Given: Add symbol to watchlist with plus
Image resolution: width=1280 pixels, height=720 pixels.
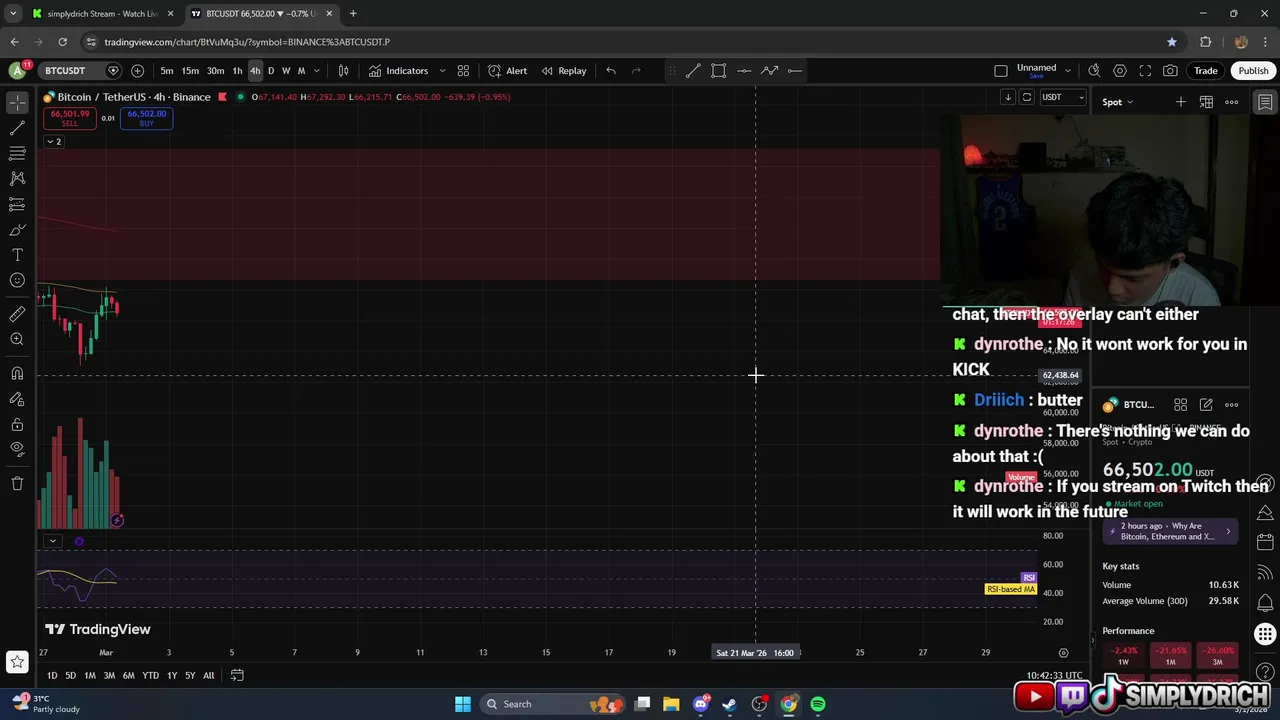Looking at the screenshot, I should [x=1181, y=102].
